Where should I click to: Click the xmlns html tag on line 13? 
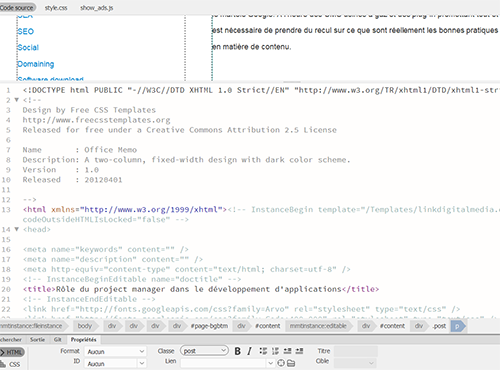[125, 209]
